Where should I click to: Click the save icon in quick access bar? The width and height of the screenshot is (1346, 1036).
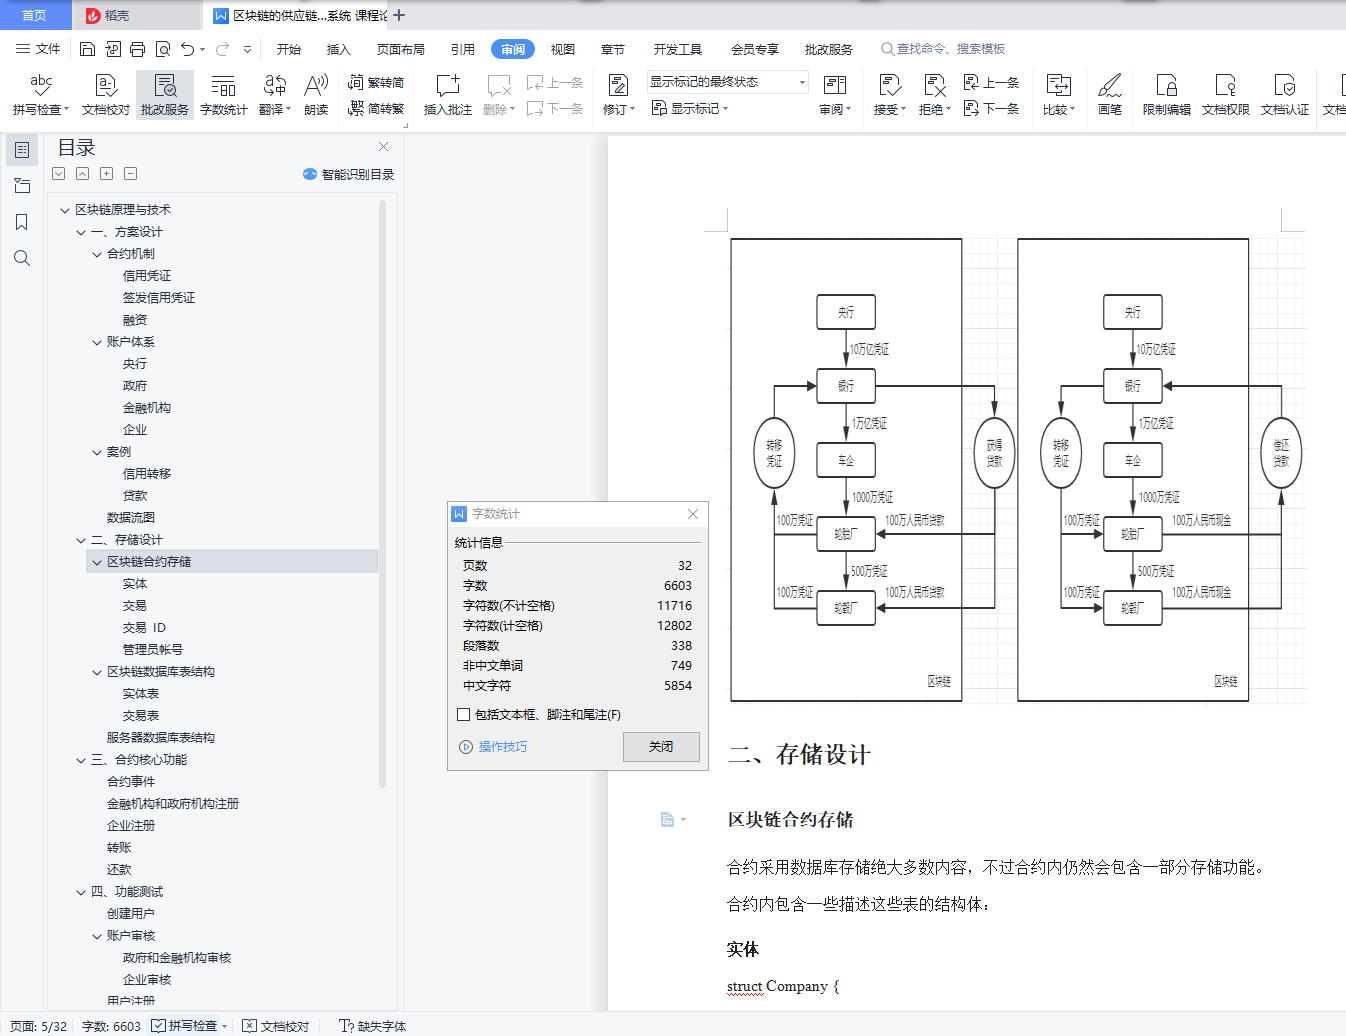pos(87,49)
